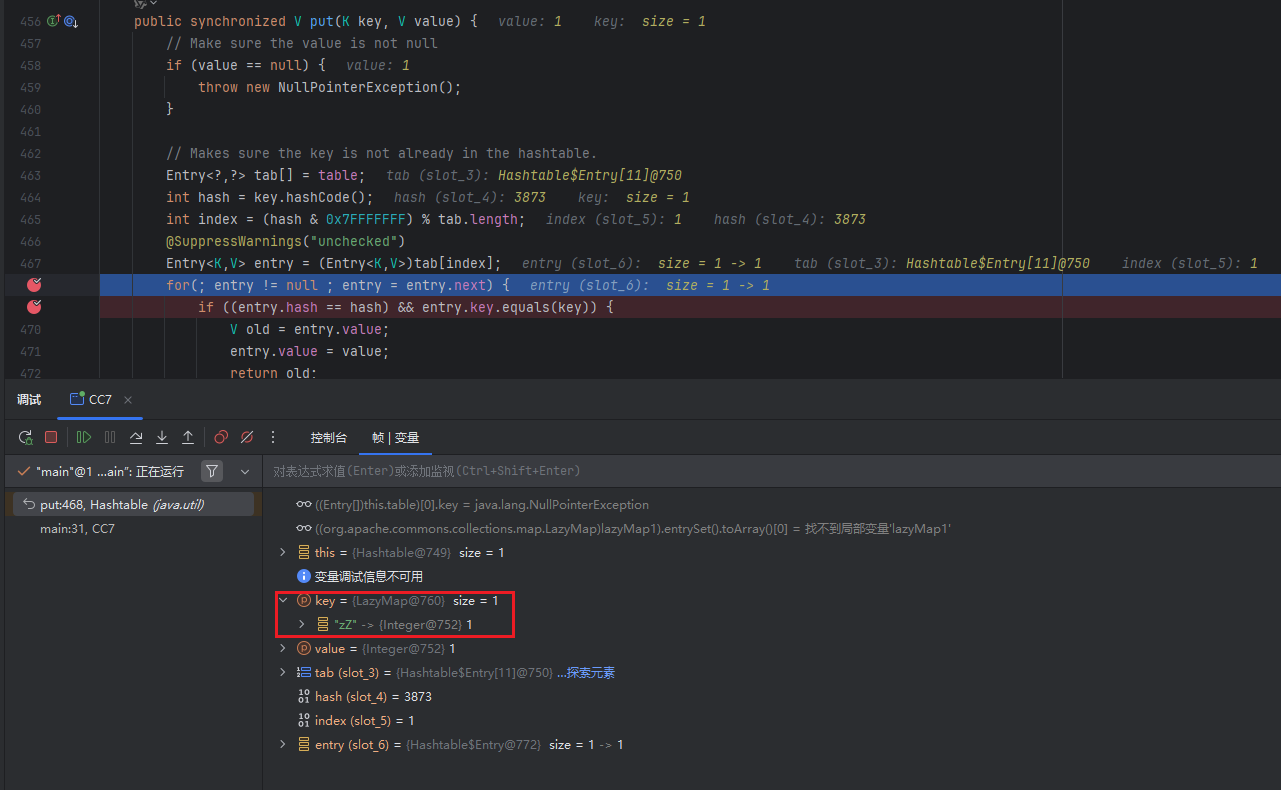Step Out of the current method
Image resolution: width=1281 pixels, height=790 pixels.
[x=188, y=437]
